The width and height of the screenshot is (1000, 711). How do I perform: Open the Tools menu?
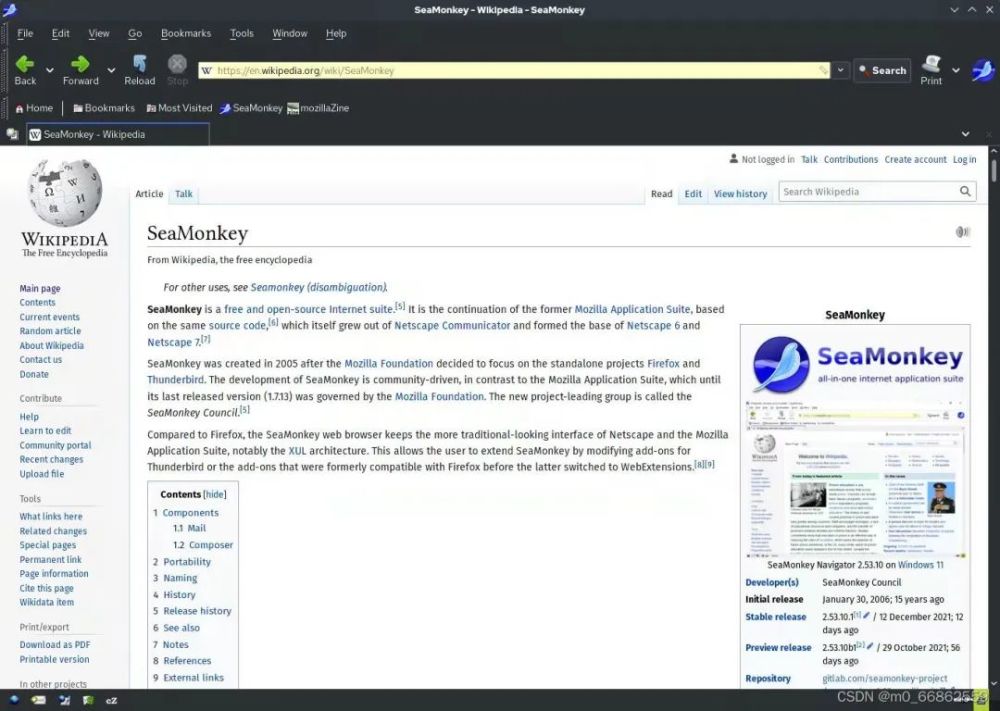tap(242, 33)
